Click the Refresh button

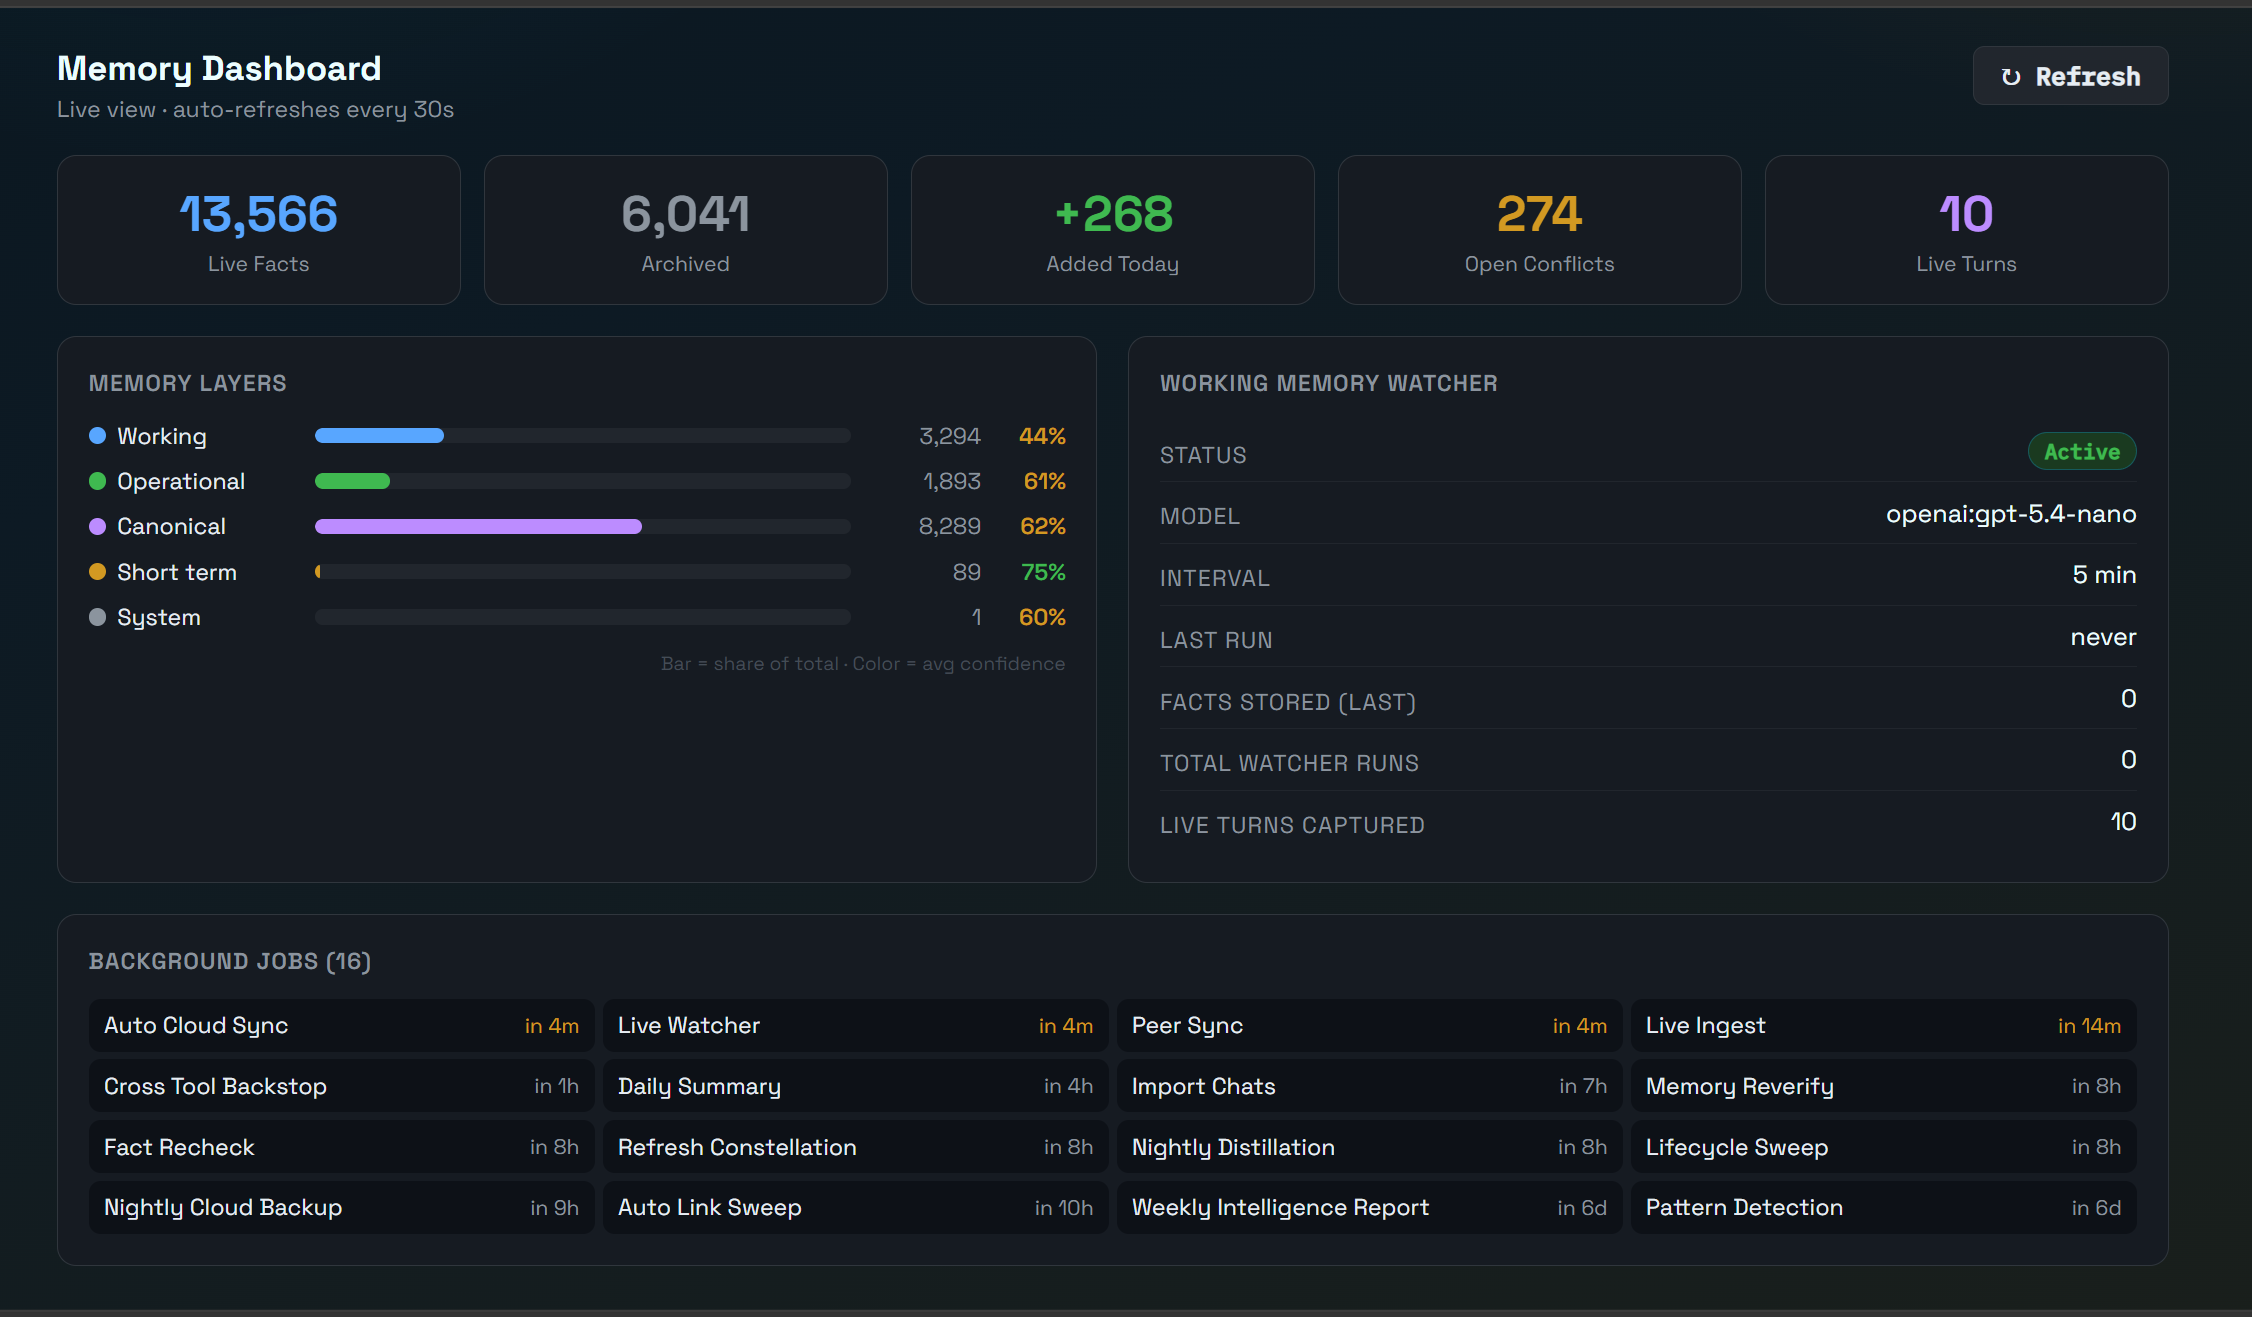pyautogui.click(x=2070, y=76)
